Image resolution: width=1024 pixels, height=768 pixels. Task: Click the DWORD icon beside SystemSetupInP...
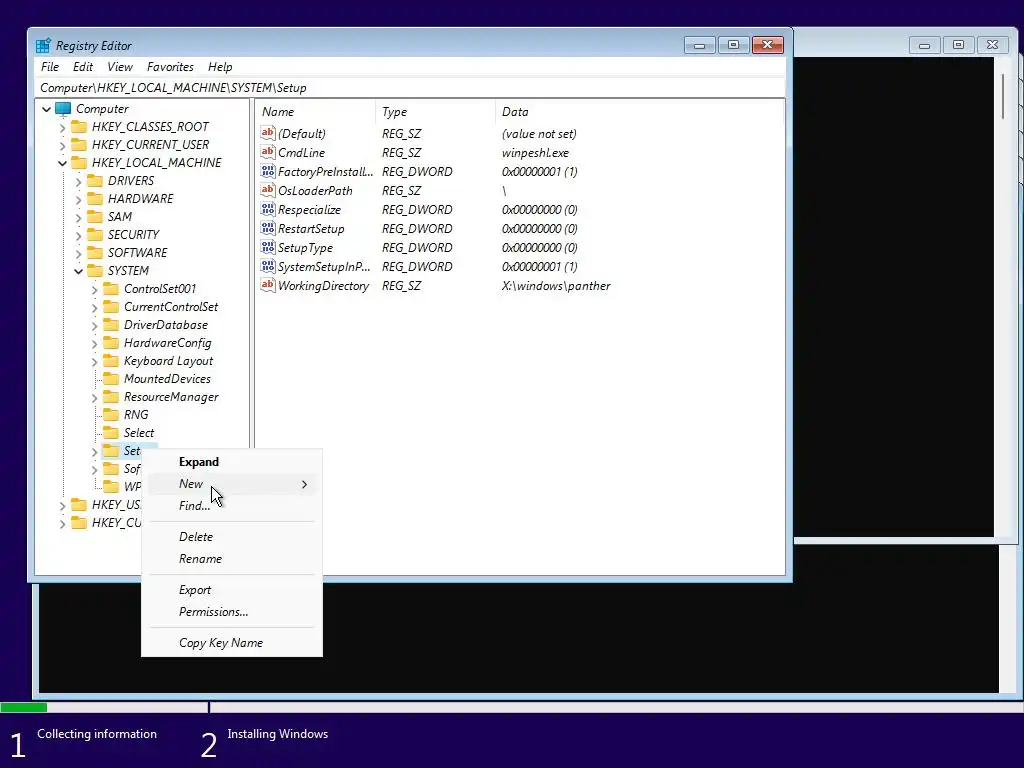268,266
